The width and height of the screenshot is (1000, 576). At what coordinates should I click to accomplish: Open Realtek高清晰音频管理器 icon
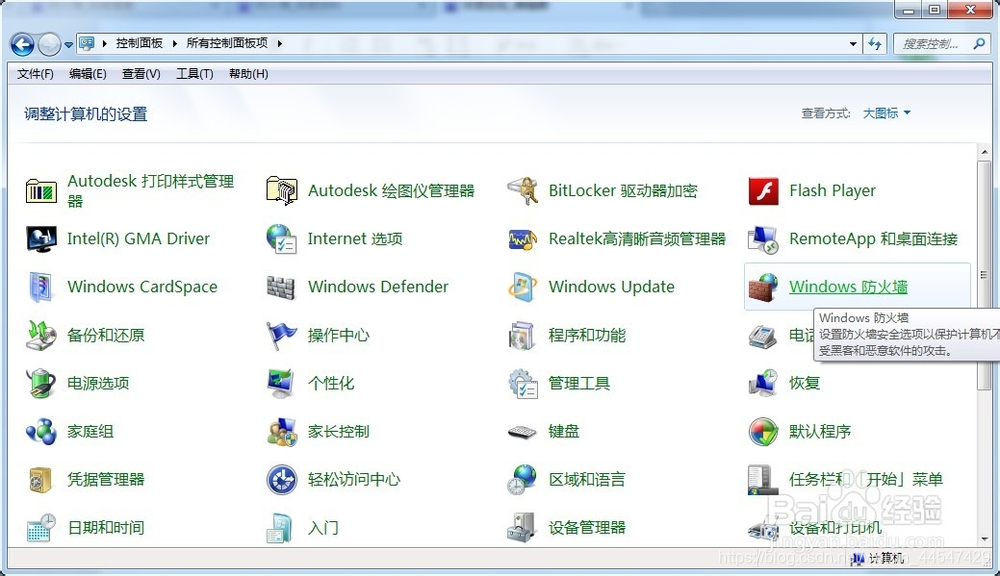coord(523,239)
